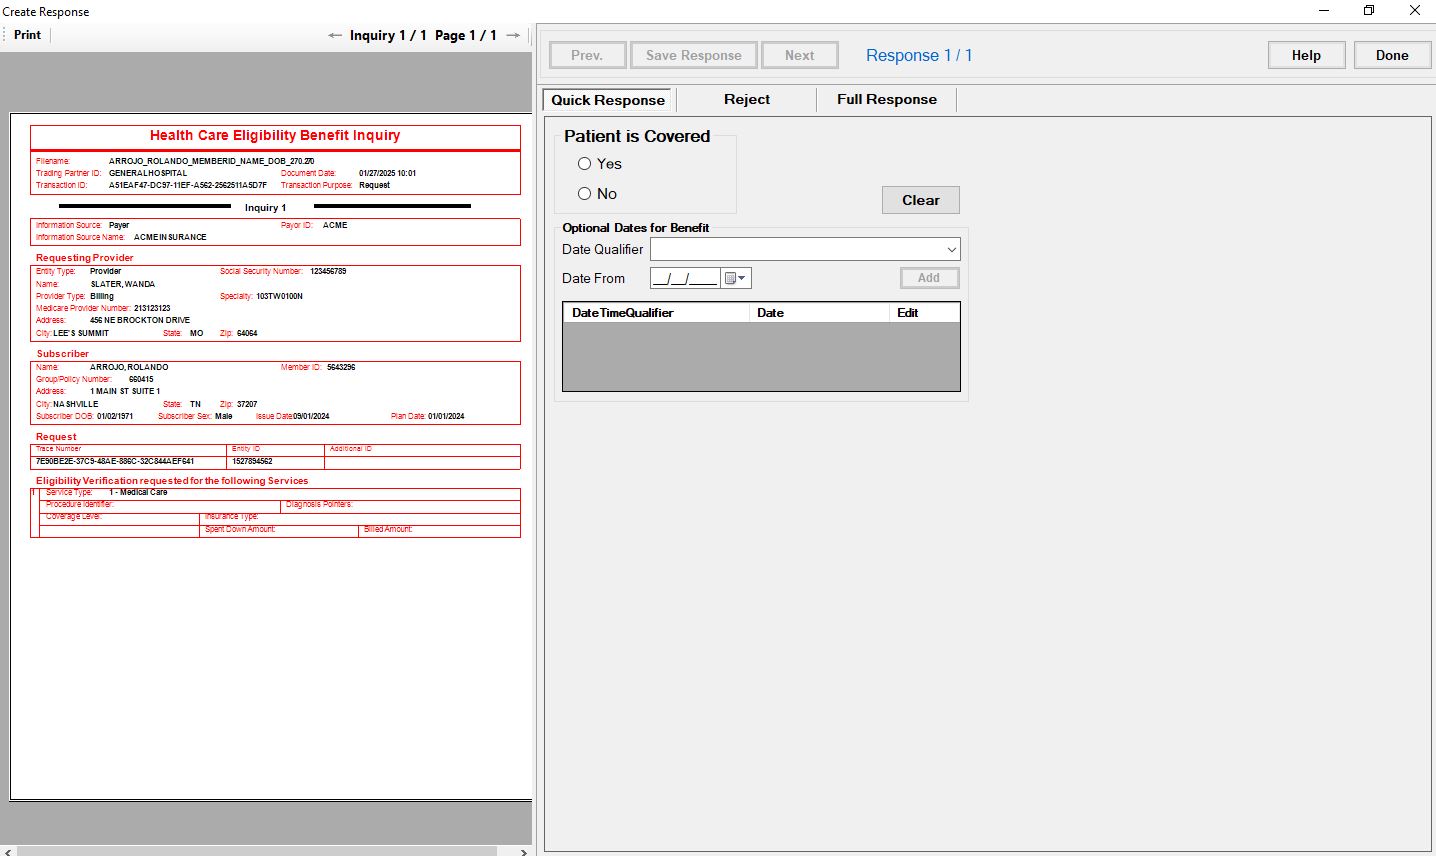Click provider name 'SLATER, WANDA'
The height and width of the screenshot is (856, 1436).
point(123,284)
